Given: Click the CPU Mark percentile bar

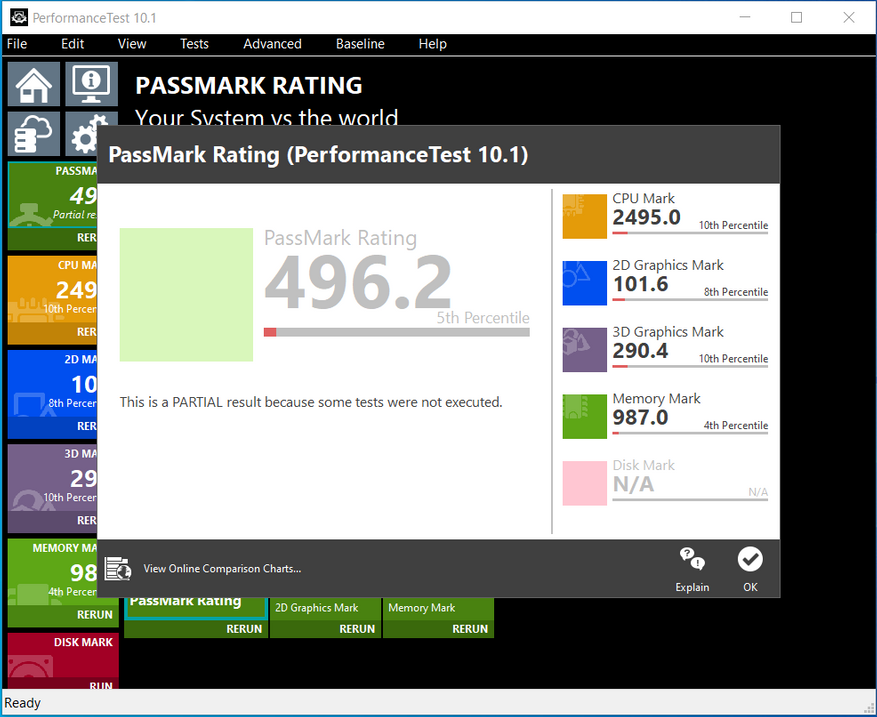Looking at the screenshot, I should (690, 233).
